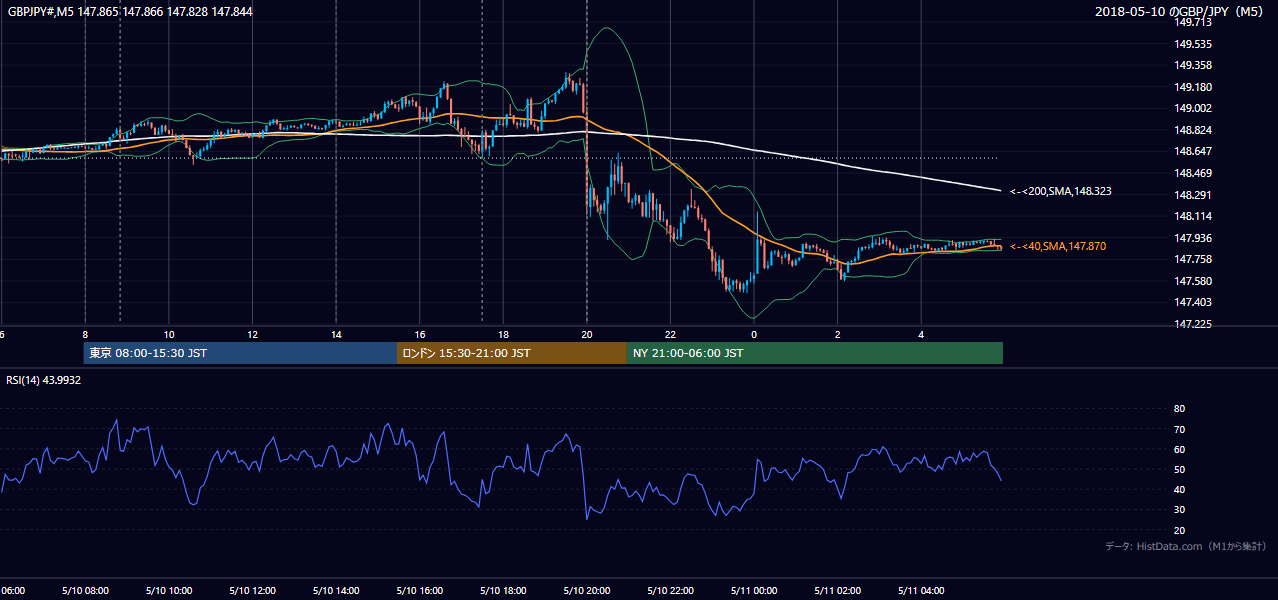Click the RSI(14) 43.9932 indicator label

click(44, 380)
